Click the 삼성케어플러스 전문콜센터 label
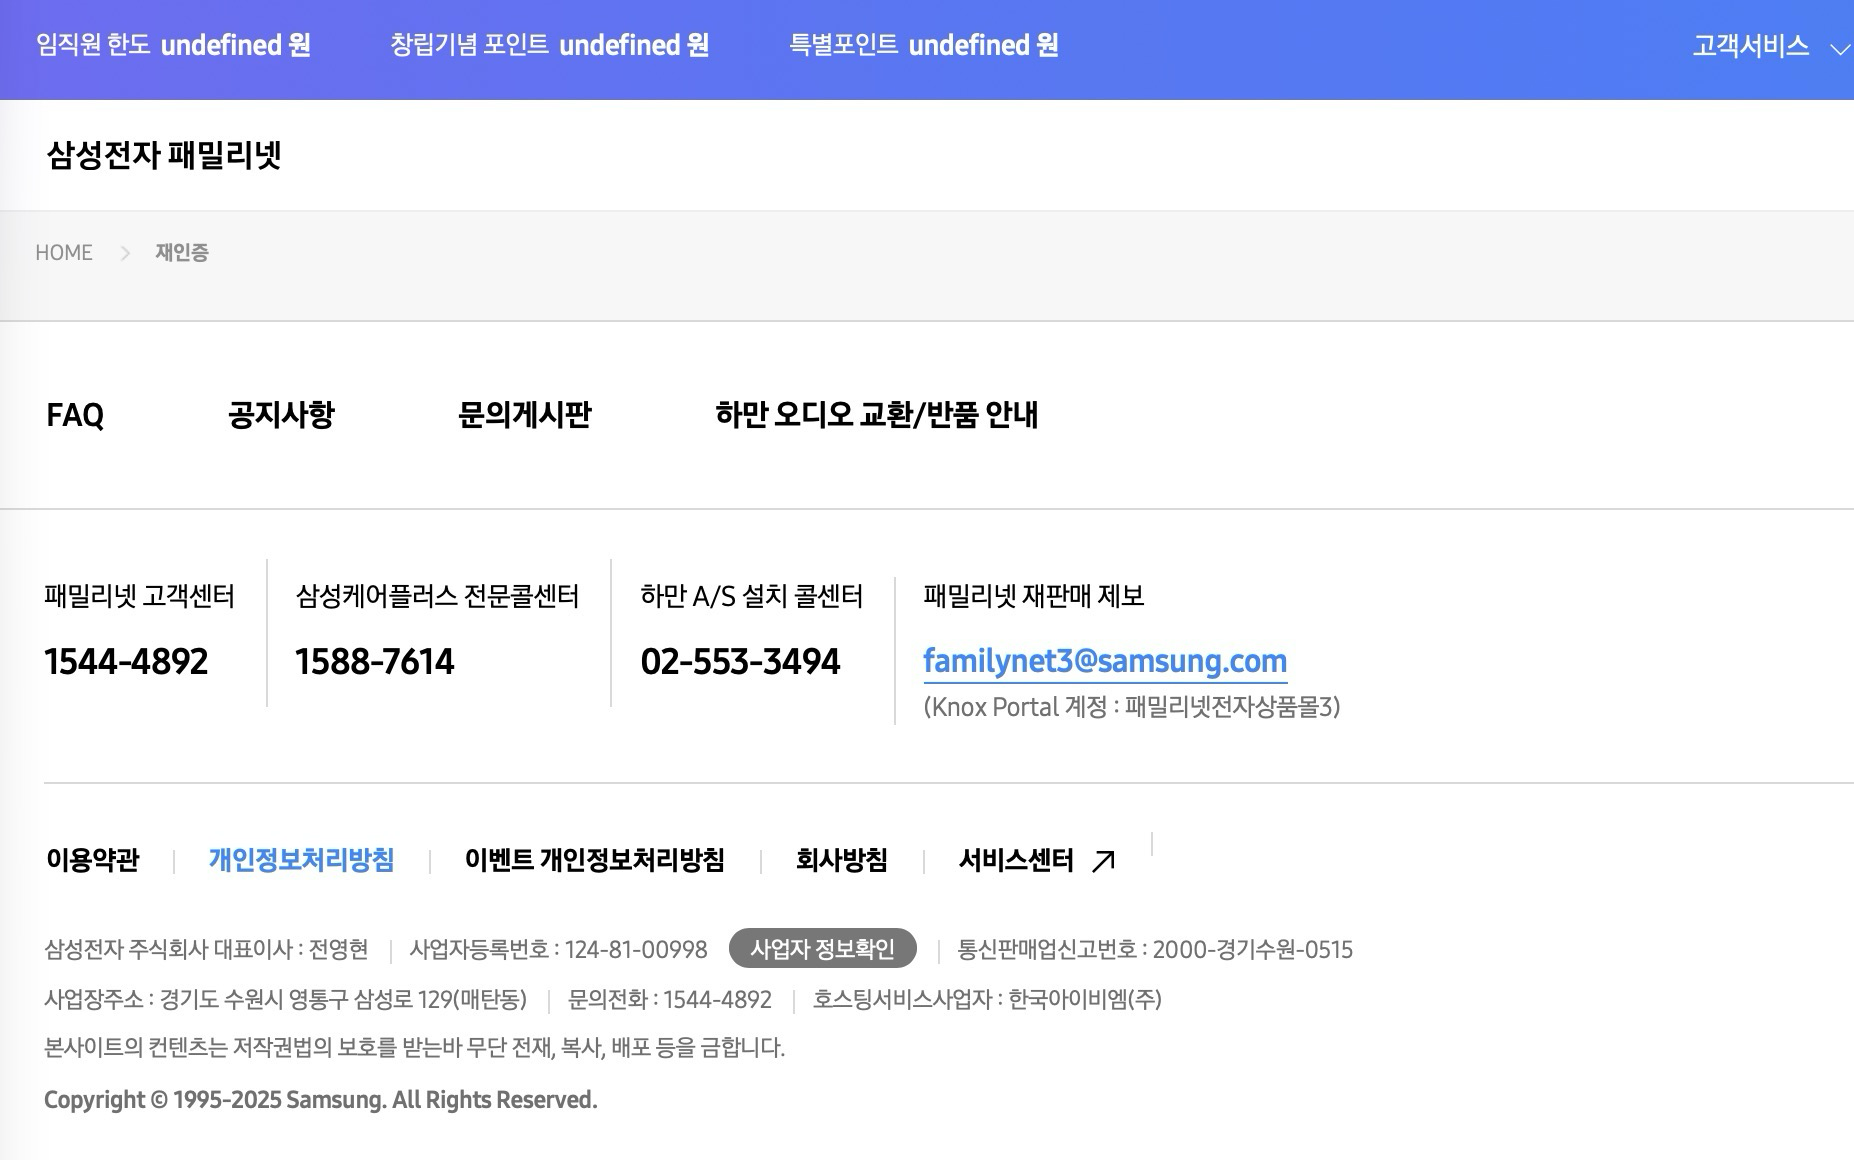 [x=438, y=596]
